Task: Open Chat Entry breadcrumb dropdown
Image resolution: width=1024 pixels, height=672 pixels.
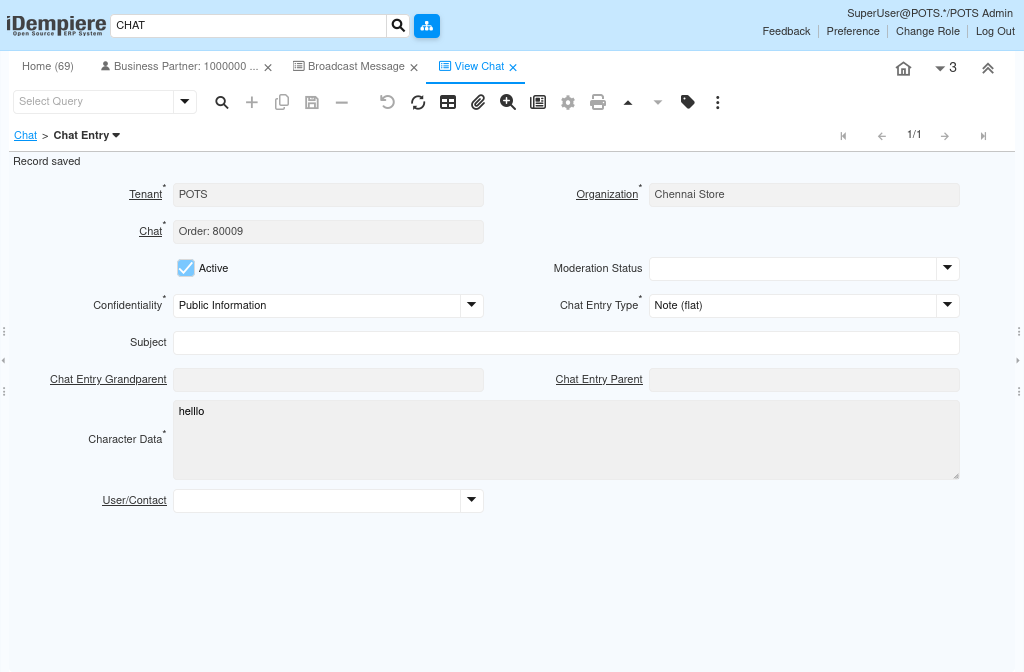Action: coord(116,135)
